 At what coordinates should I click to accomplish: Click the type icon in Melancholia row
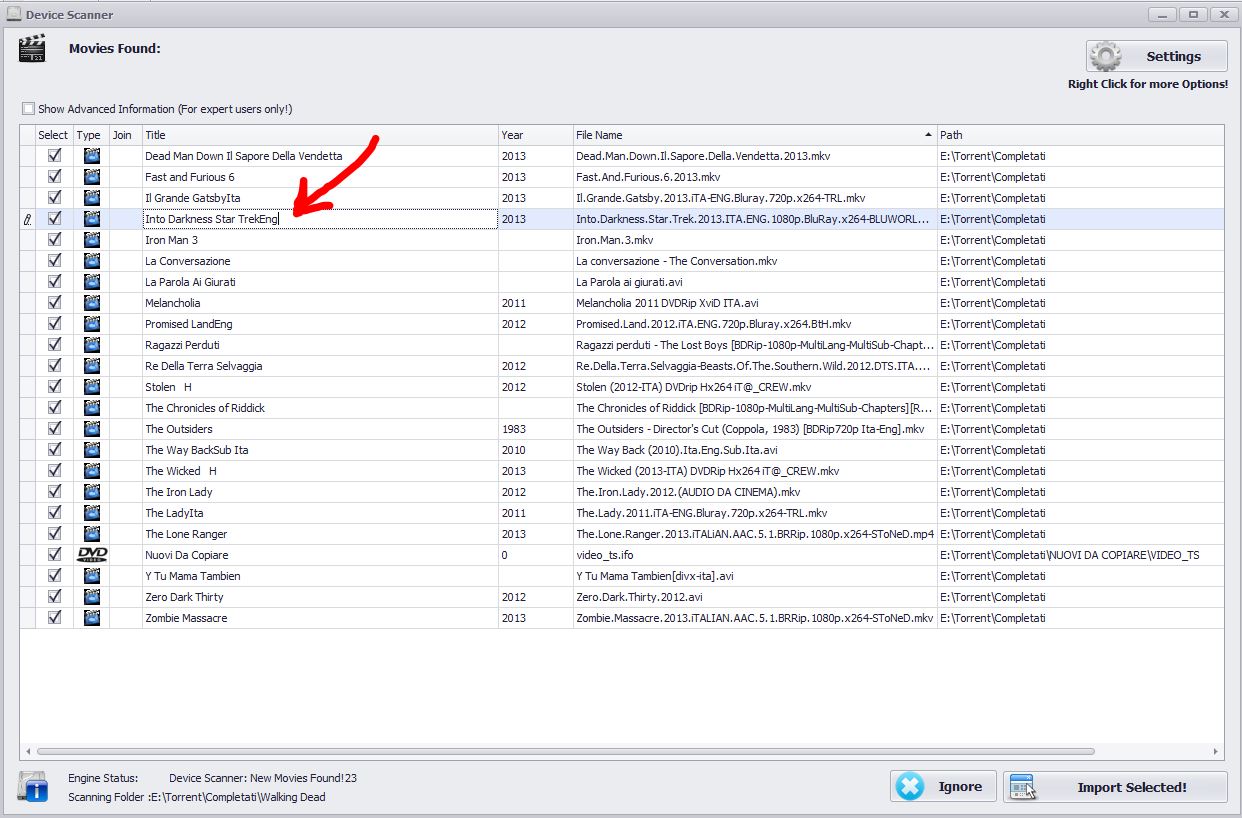[x=92, y=303]
